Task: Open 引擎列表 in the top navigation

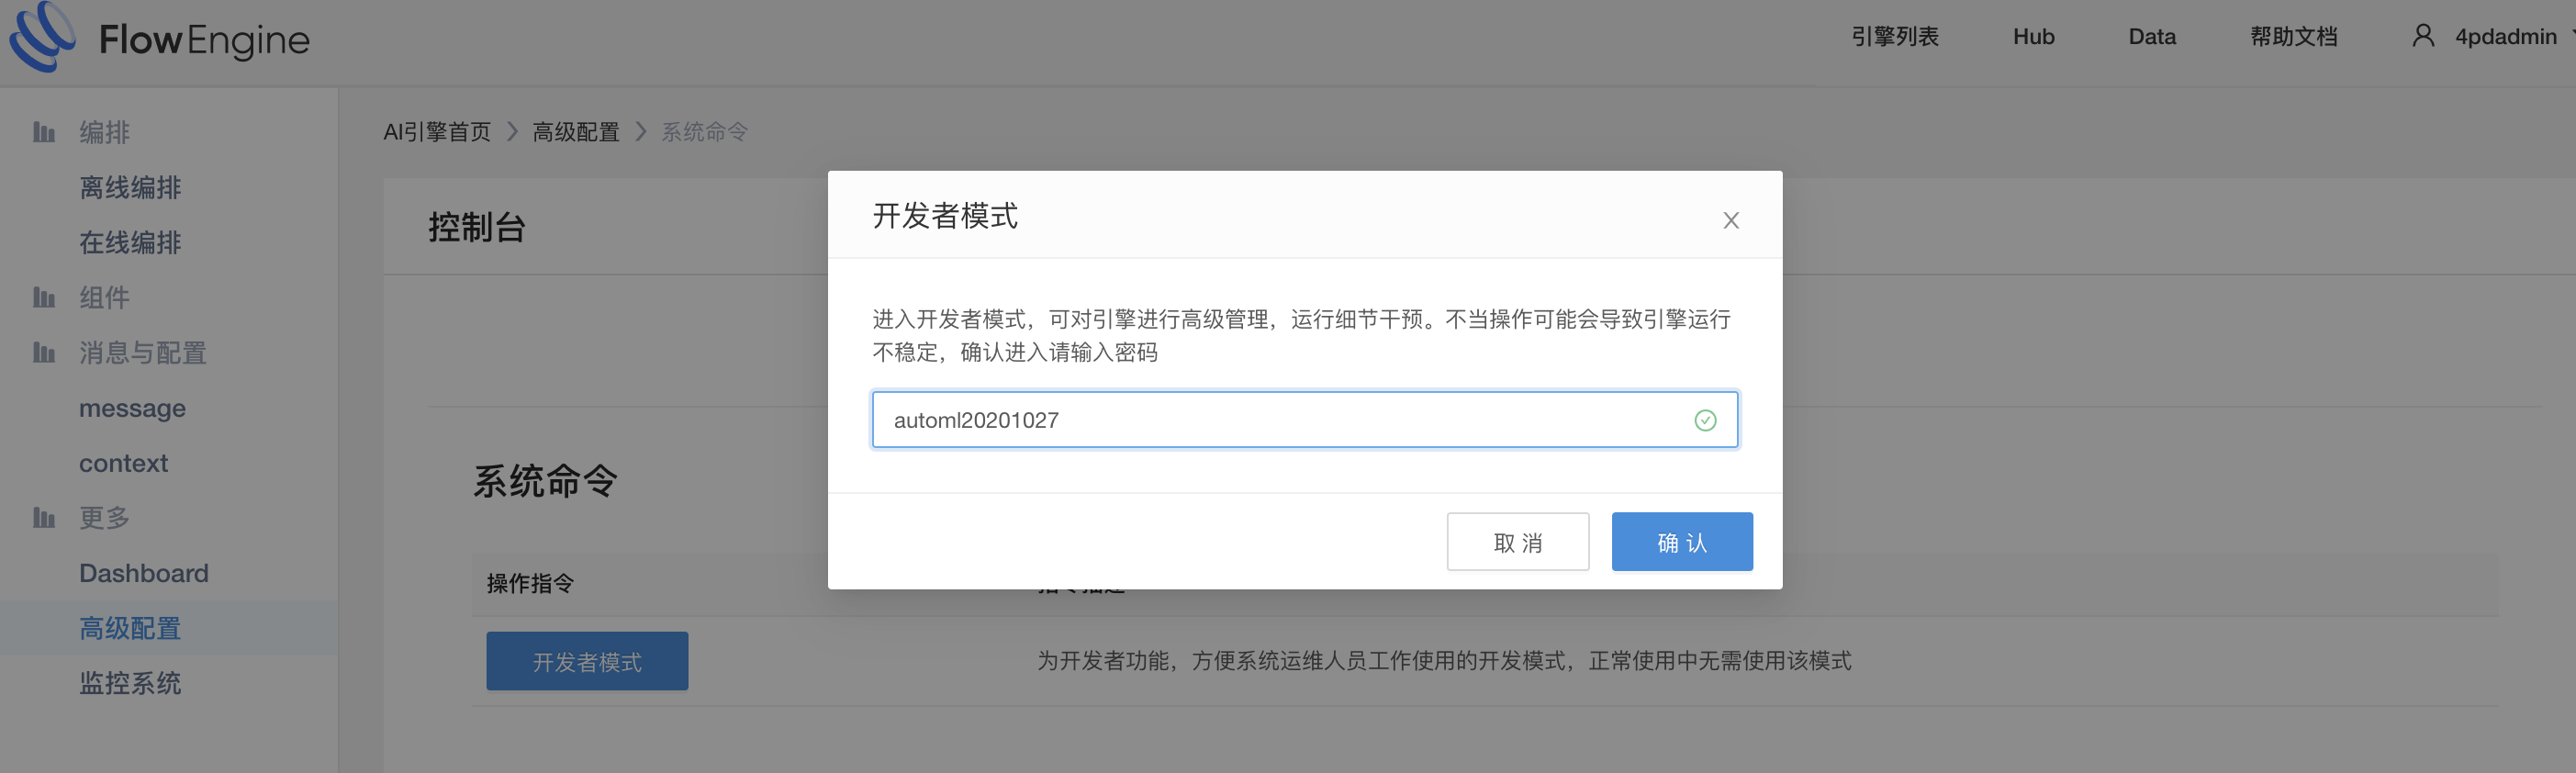Action: coord(1894,36)
